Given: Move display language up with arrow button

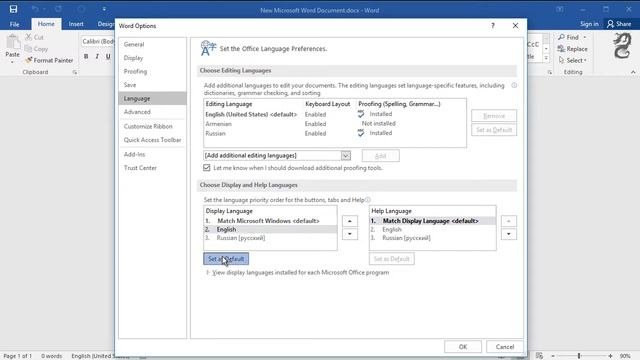Looking at the screenshot, I should point(350,221).
